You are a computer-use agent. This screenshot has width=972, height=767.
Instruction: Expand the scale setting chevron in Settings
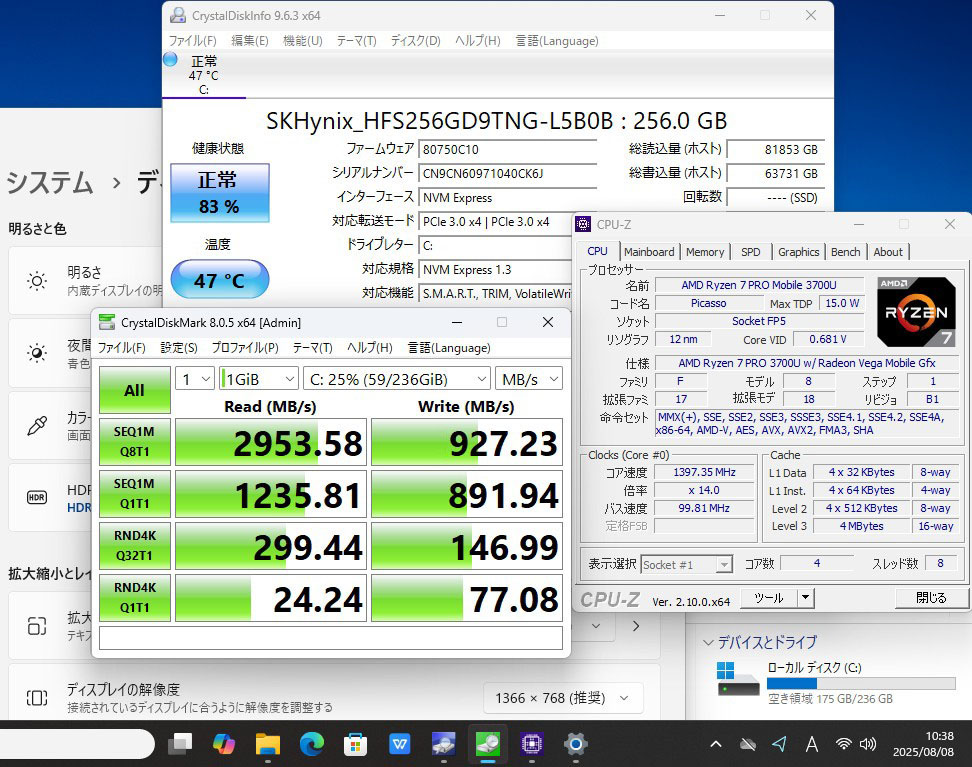click(x=636, y=626)
